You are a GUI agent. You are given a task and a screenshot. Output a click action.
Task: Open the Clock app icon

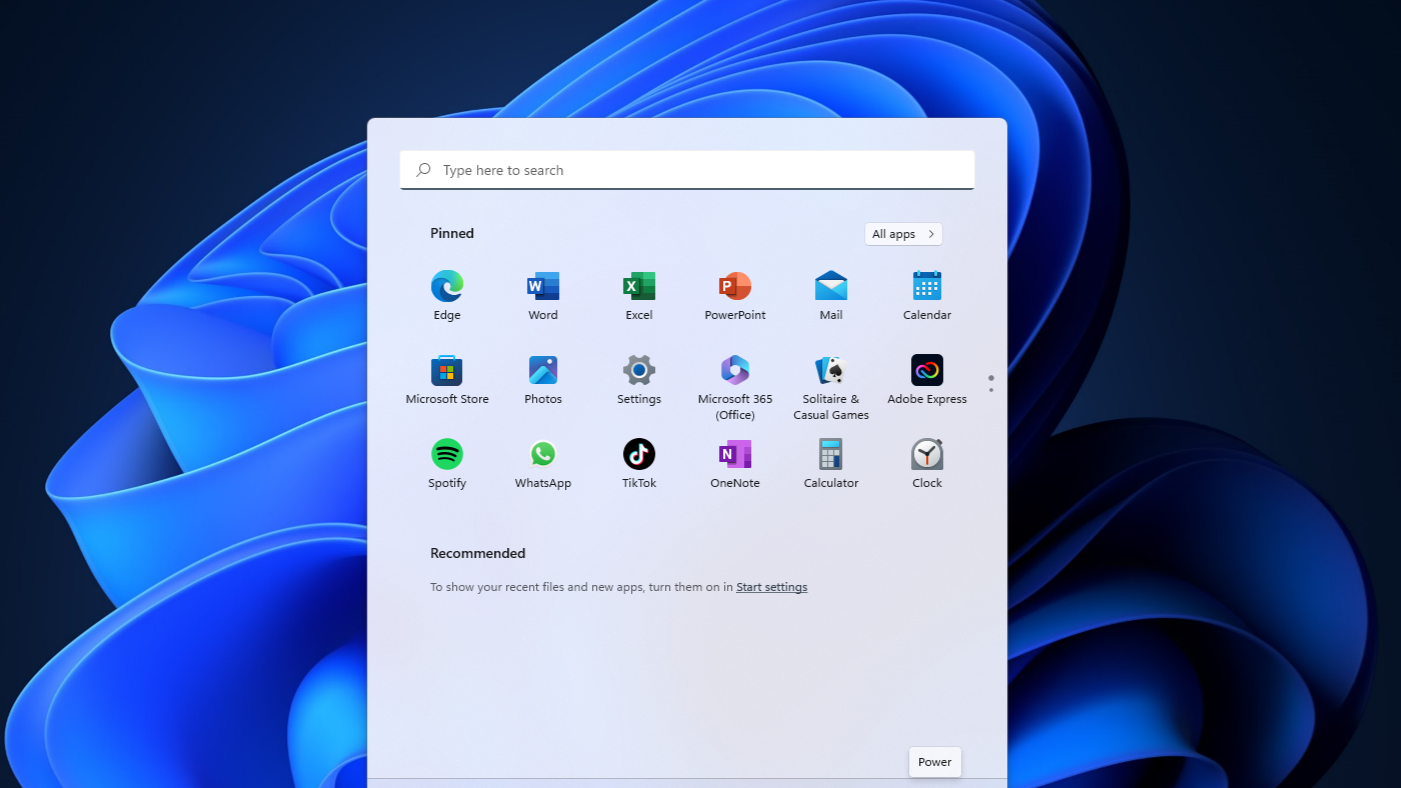(927, 463)
